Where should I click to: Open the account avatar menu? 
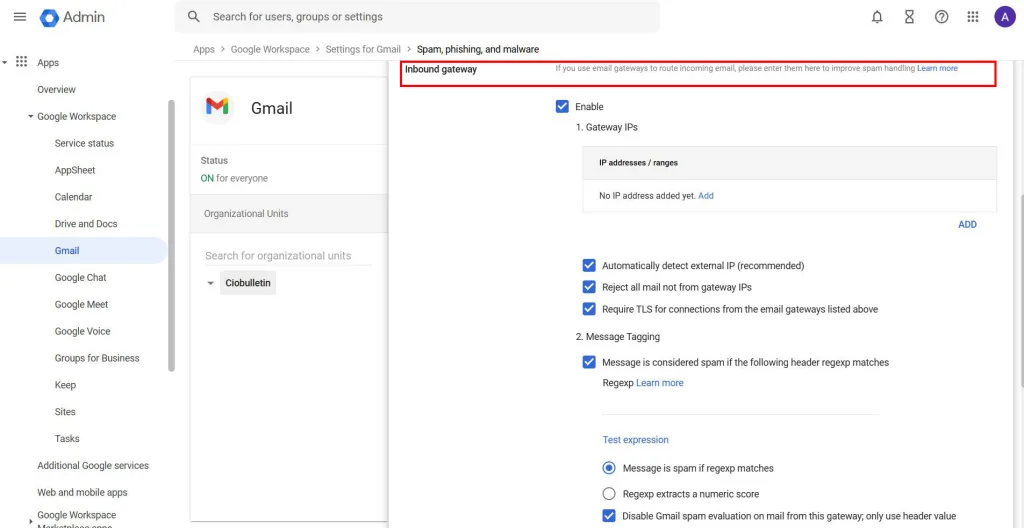point(1004,17)
